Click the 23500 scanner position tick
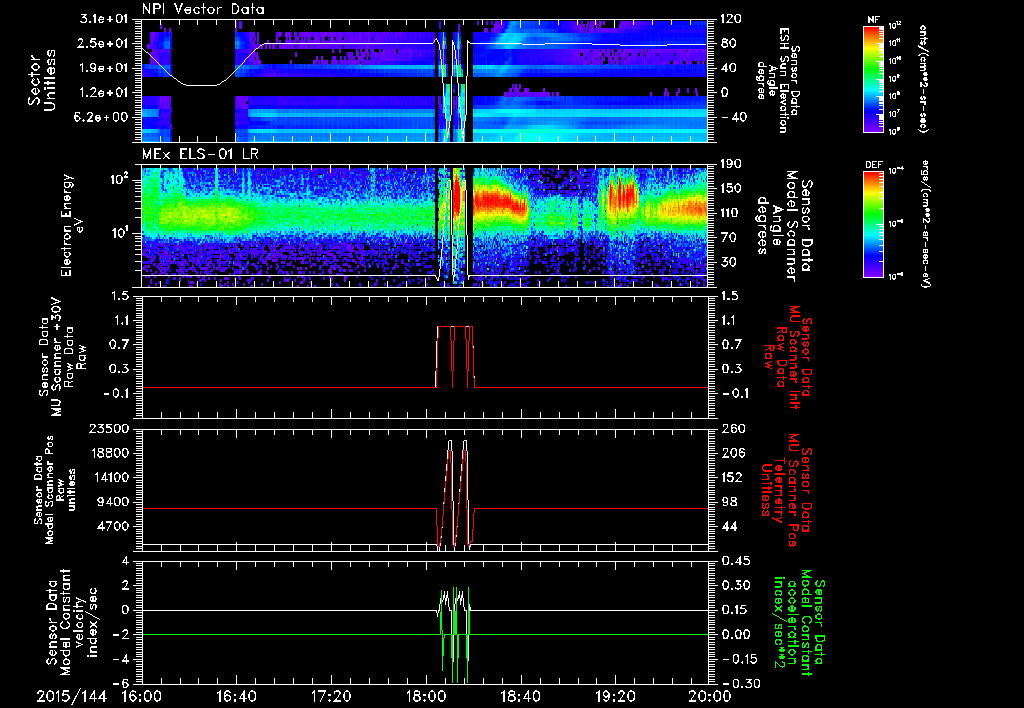Screen dimensions: 1024x708 (x=110, y=429)
